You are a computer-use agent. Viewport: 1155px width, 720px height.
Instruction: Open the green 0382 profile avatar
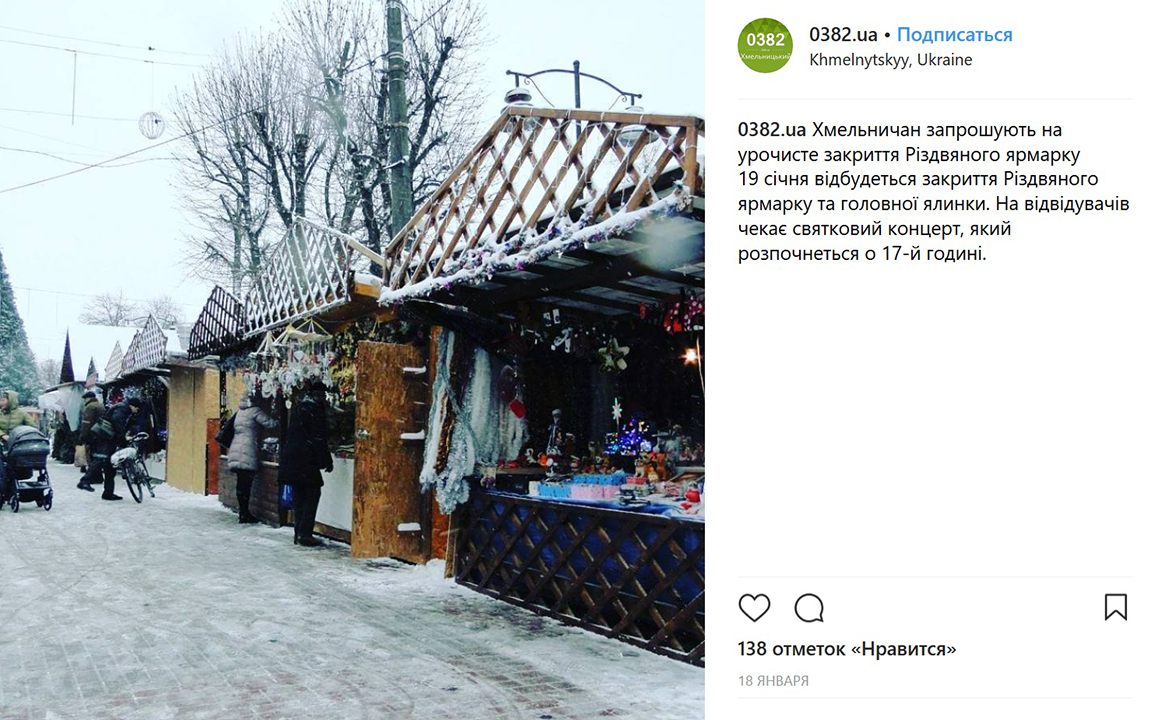click(765, 45)
